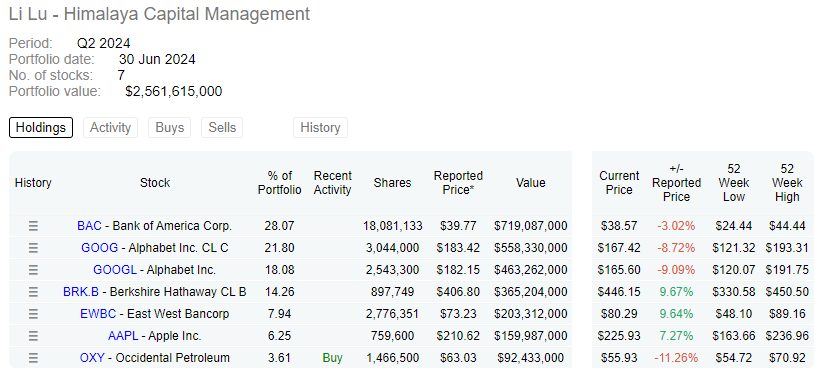This screenshot has height=377, width=827.
Task: Open the Buys tab
Action: (169, 128)
